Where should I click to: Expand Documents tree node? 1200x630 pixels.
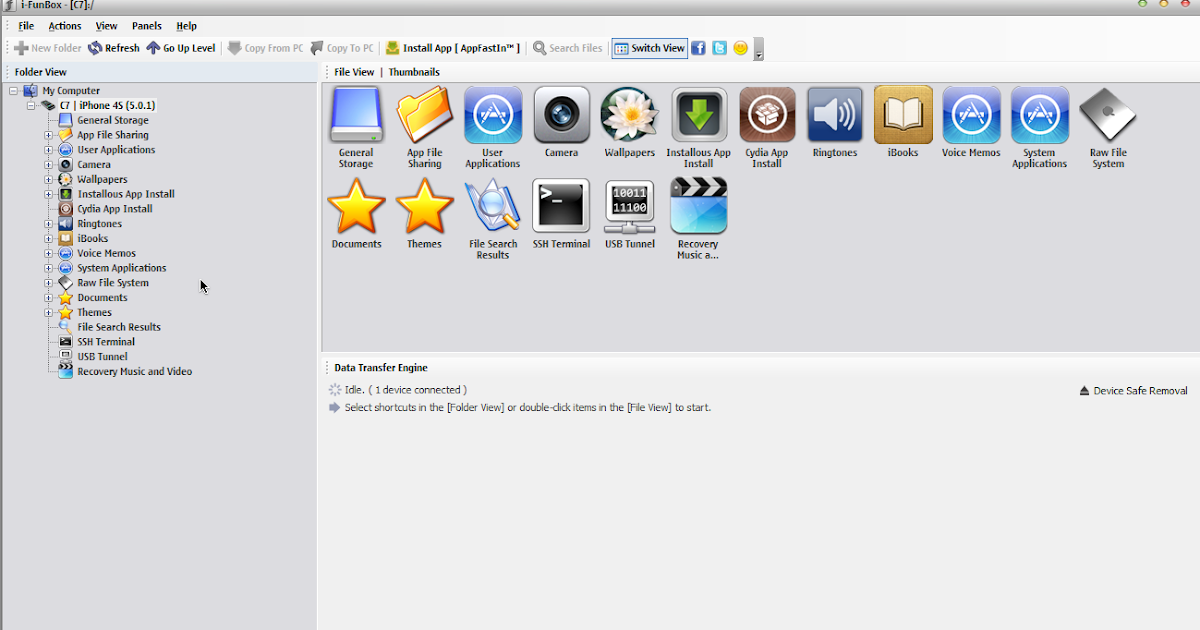tap(48, 298)
